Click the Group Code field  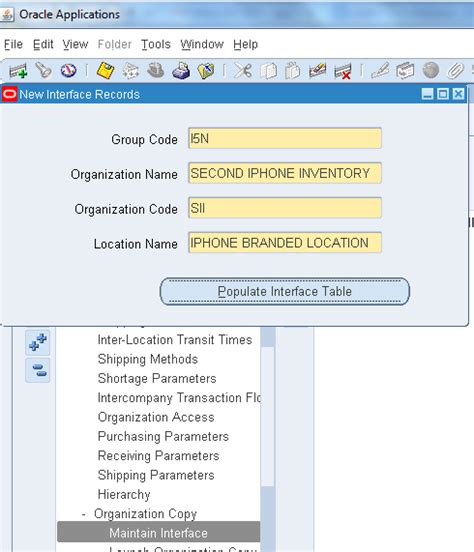[x=285, y=138]
